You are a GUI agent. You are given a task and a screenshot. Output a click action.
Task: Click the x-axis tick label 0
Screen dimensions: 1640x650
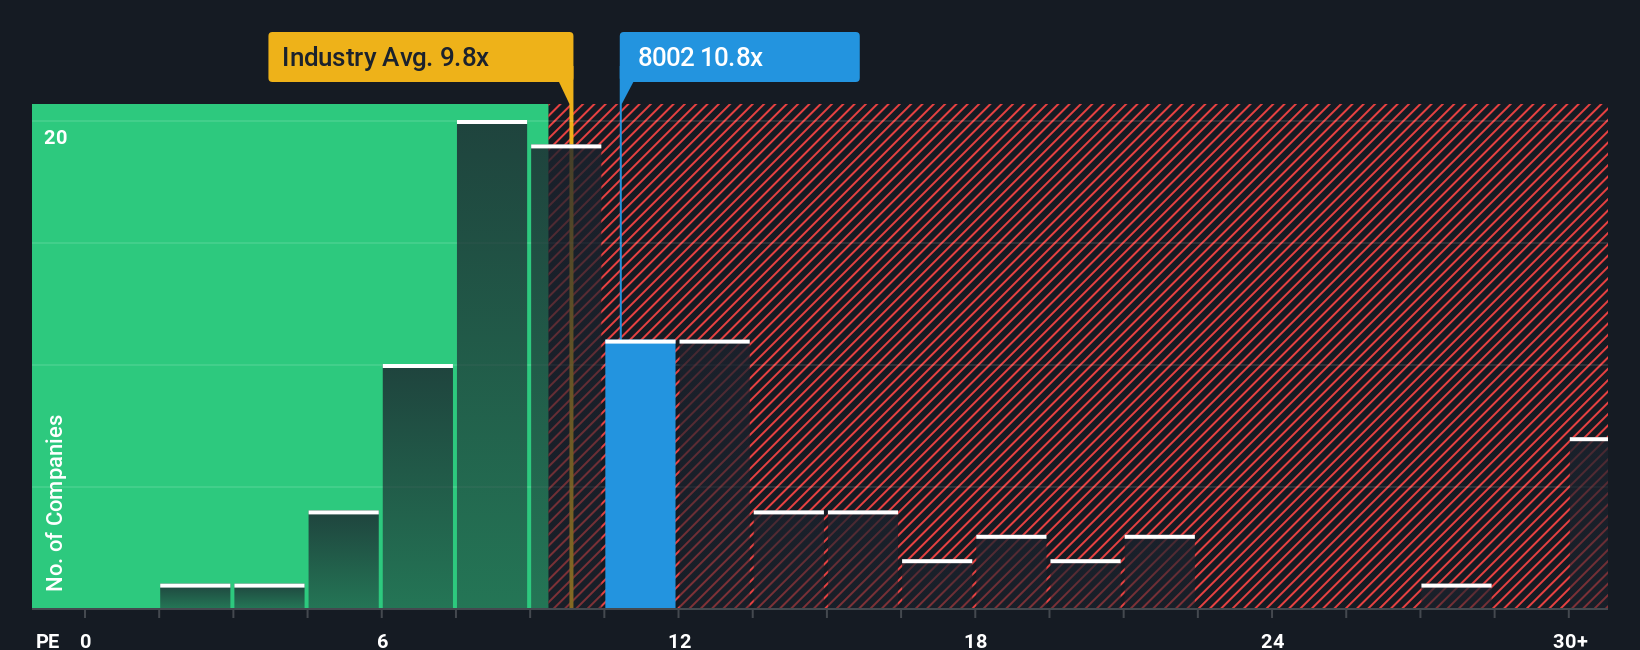[86, 640]
